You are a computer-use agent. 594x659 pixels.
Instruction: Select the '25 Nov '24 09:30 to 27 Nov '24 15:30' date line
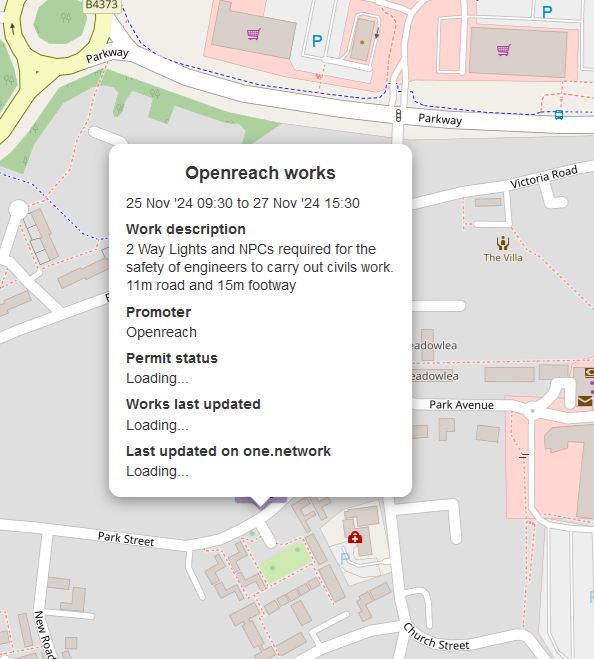pyautogui.click(x=243, y=203)
